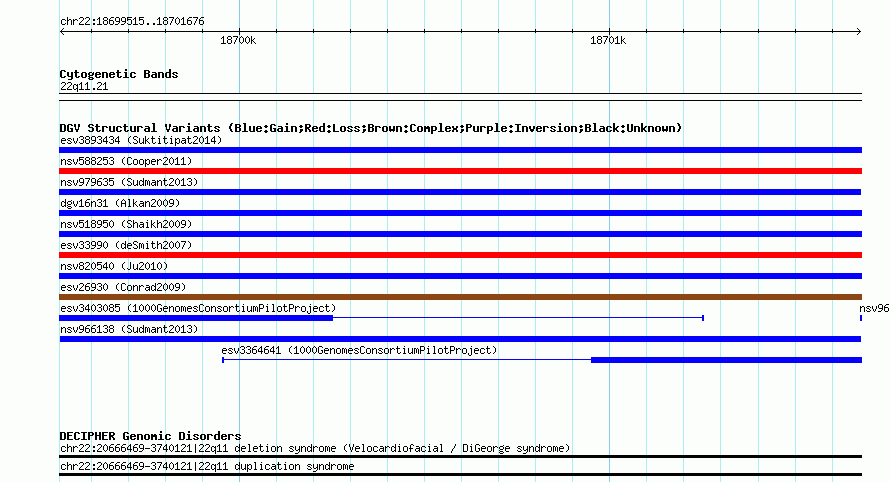Click the 18701k ruler tick label
890x482 pixels.
[x=608, y=40]
